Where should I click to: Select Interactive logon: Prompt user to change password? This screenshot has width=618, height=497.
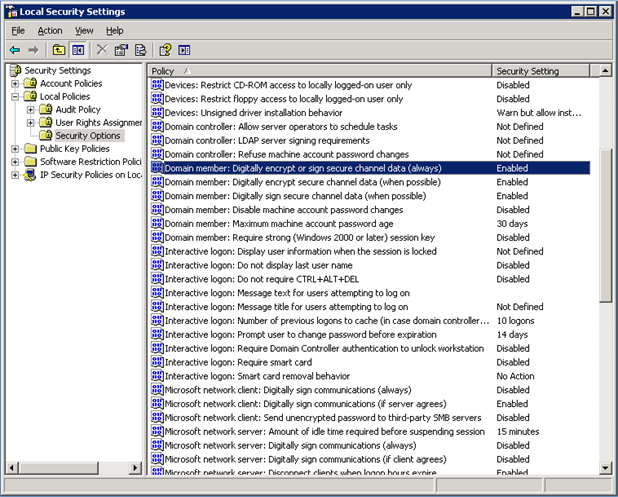[x=301, y=335]
